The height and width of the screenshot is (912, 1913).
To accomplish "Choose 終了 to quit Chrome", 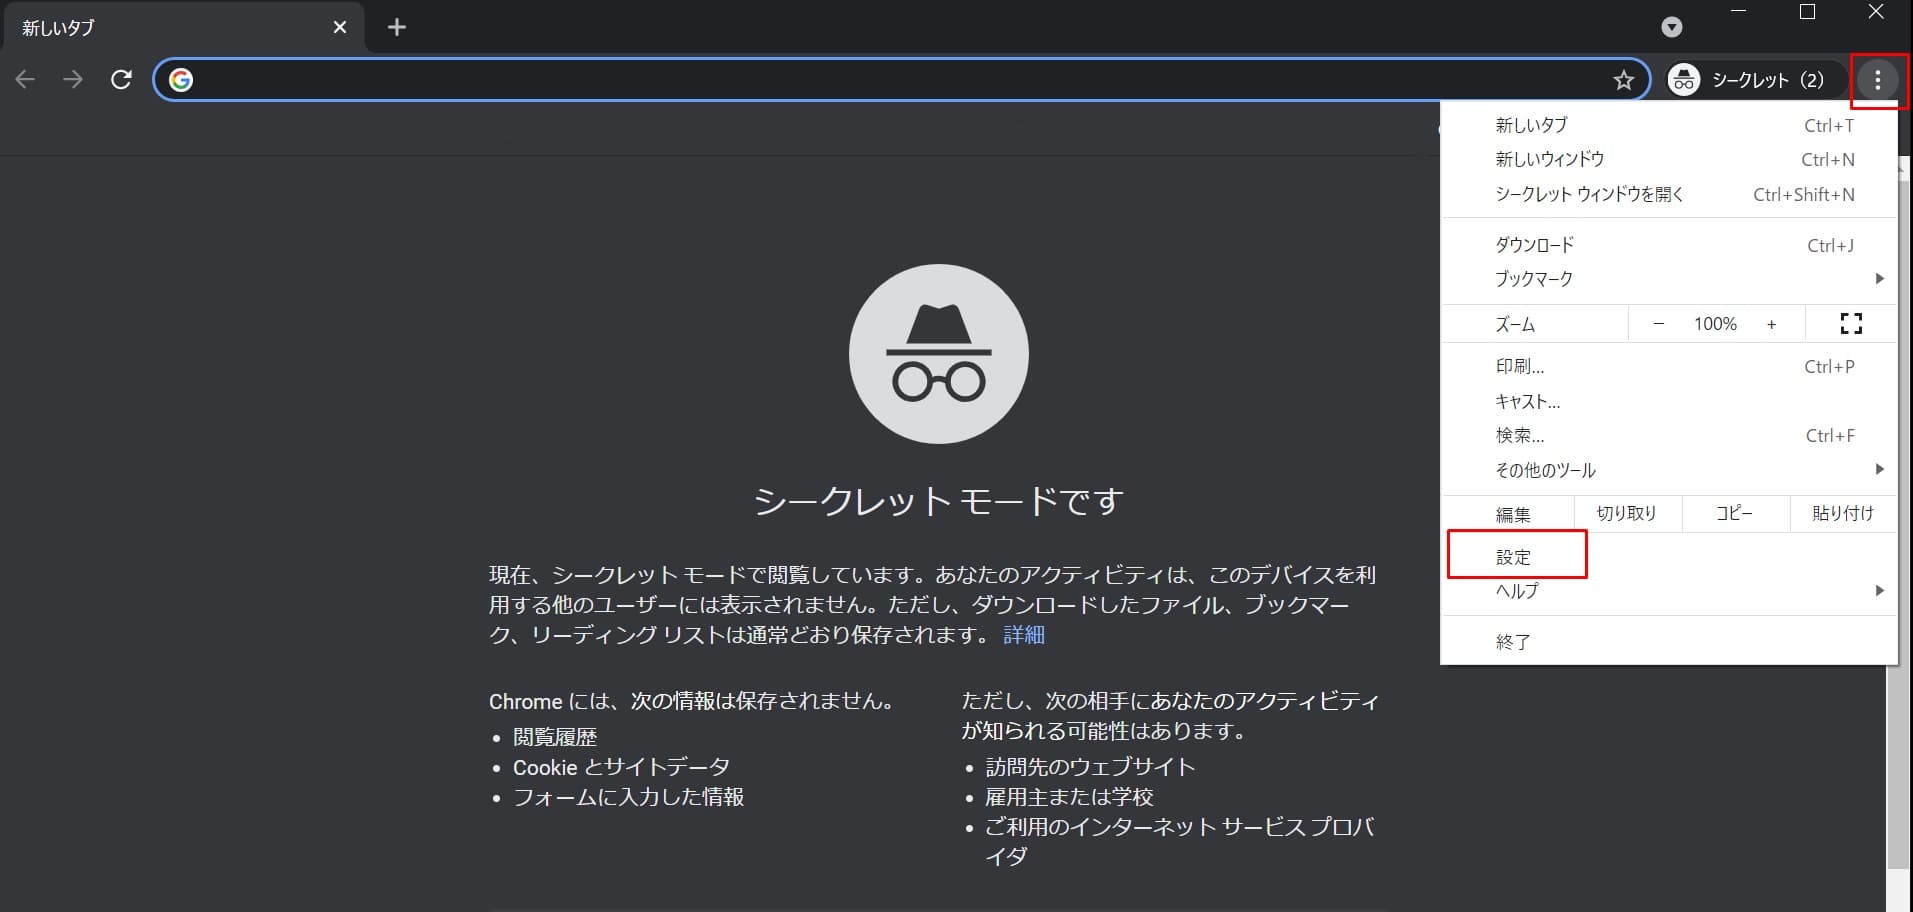I will [1668, 642].
